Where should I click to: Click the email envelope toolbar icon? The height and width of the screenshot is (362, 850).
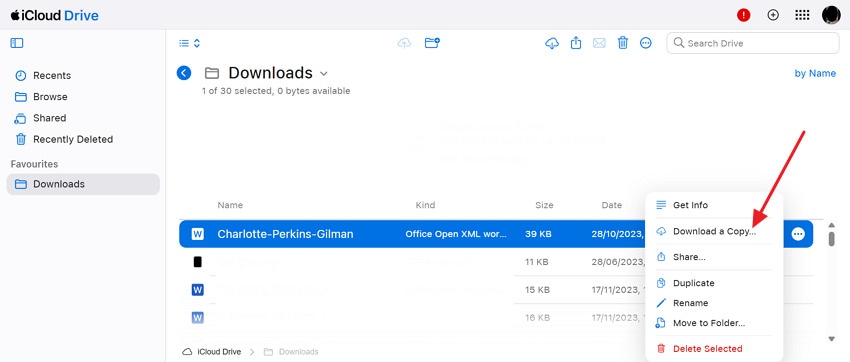(598, 43)
